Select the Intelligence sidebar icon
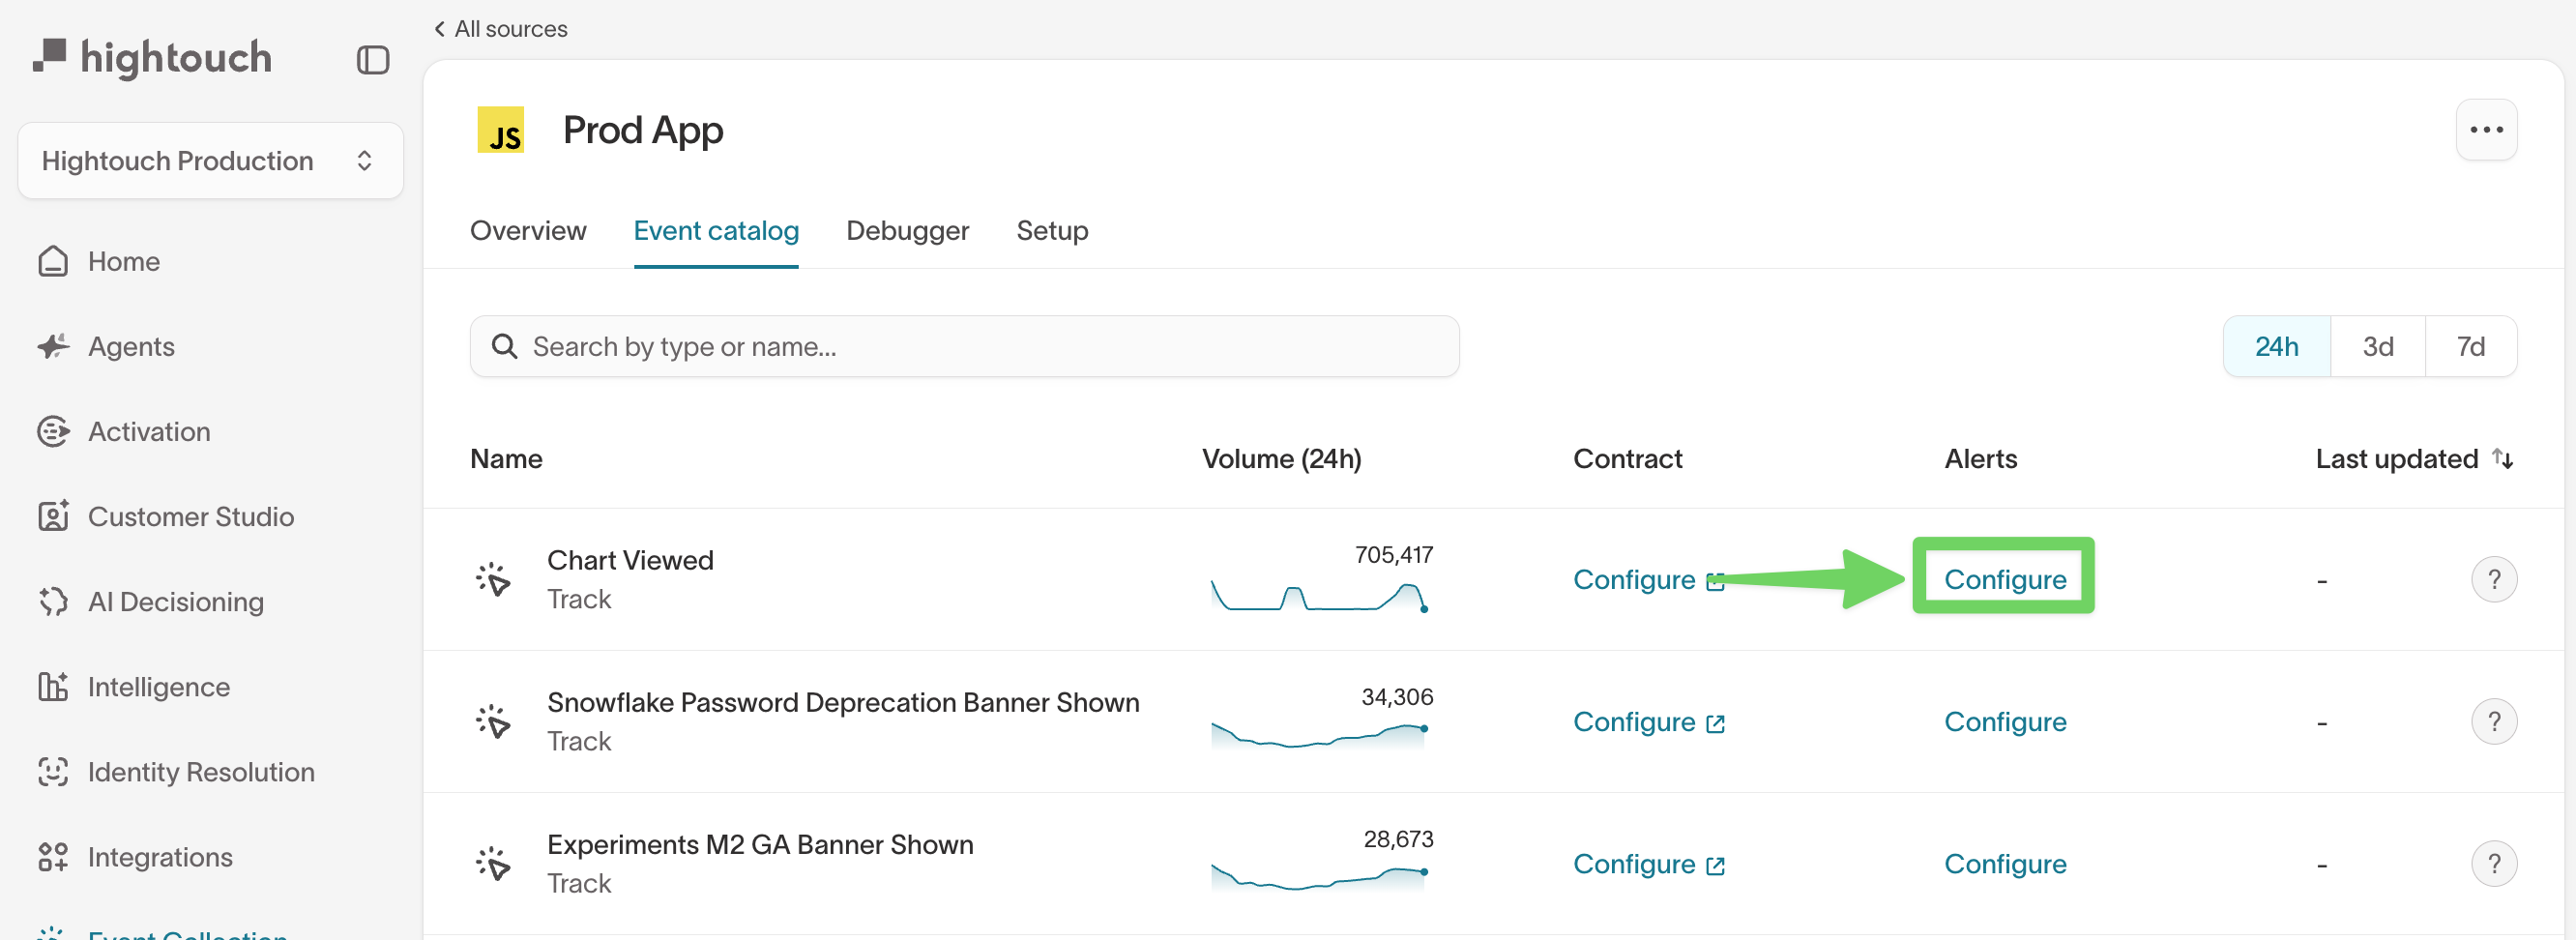This screenshot has width=2576, height=940. tap(53, 686)
